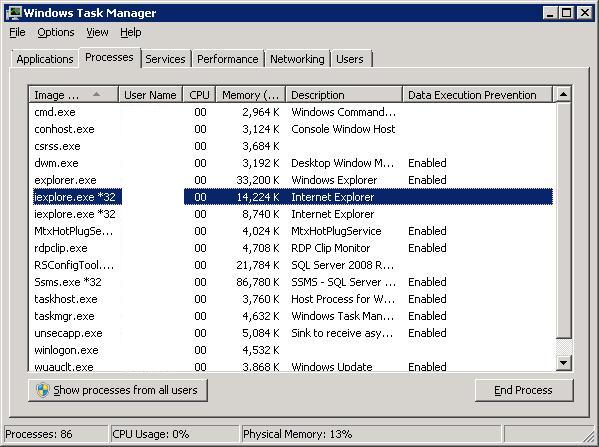Click End Process button

[x=524, y=390]
